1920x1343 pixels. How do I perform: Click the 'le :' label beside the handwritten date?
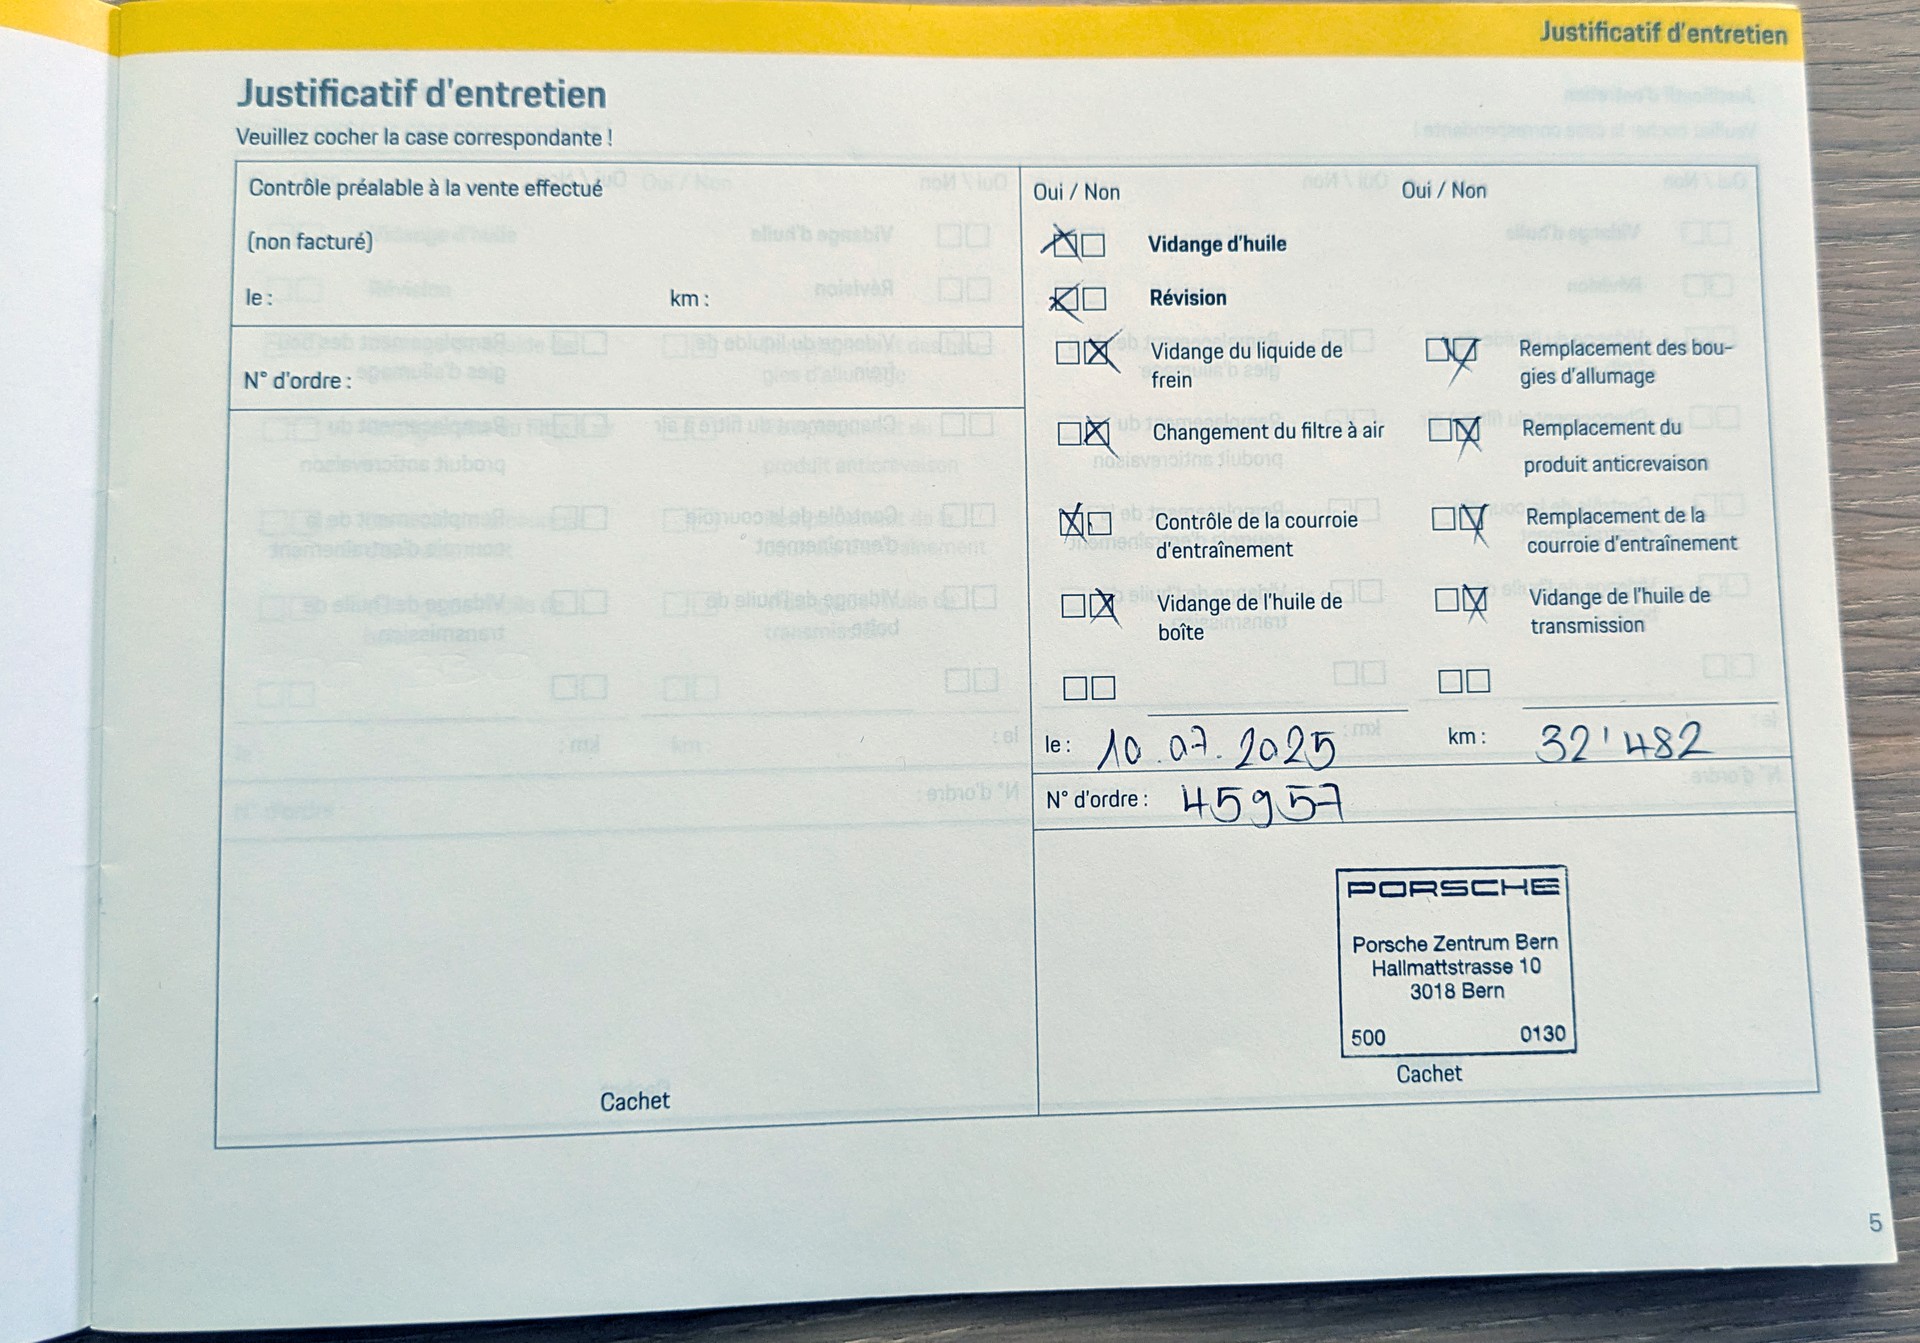pos(1058,745)
